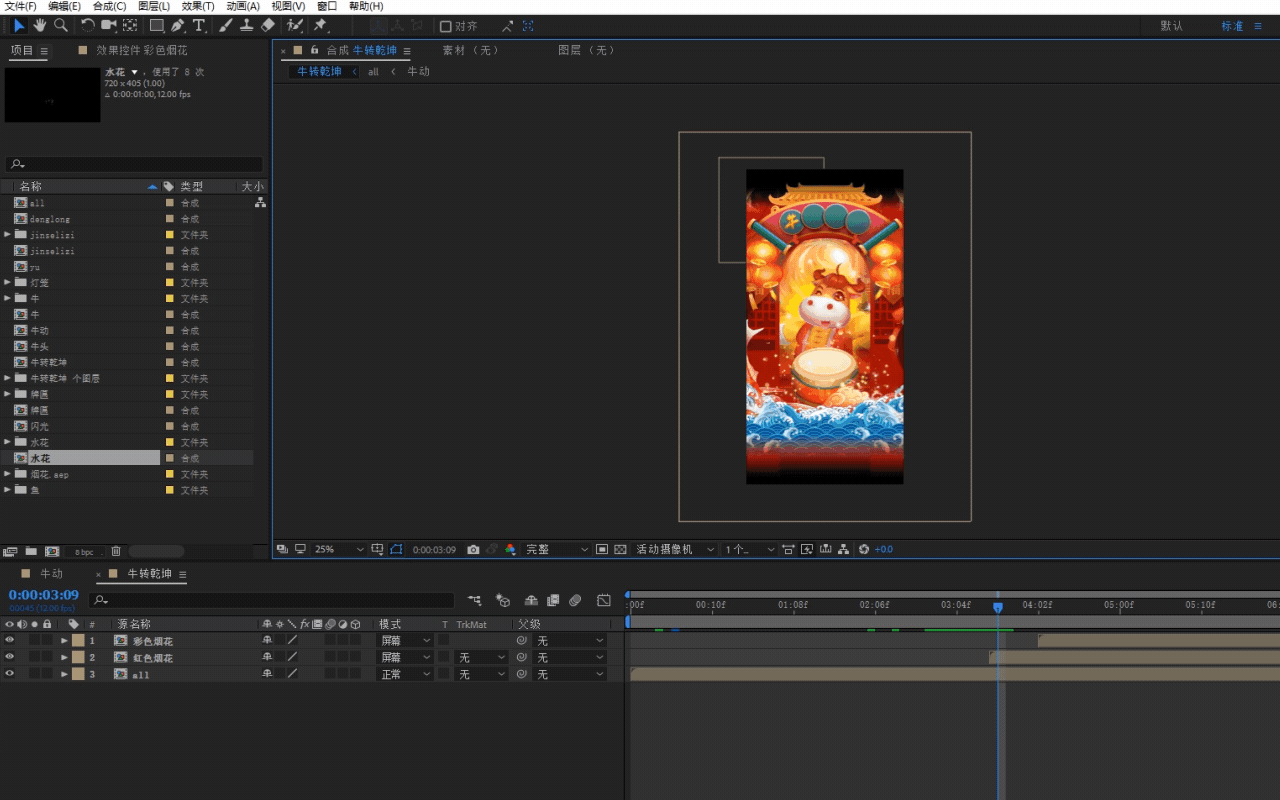Switch to the 牛动 timeline tab
The image size is (1280, 800).
(x=51, y=574)
